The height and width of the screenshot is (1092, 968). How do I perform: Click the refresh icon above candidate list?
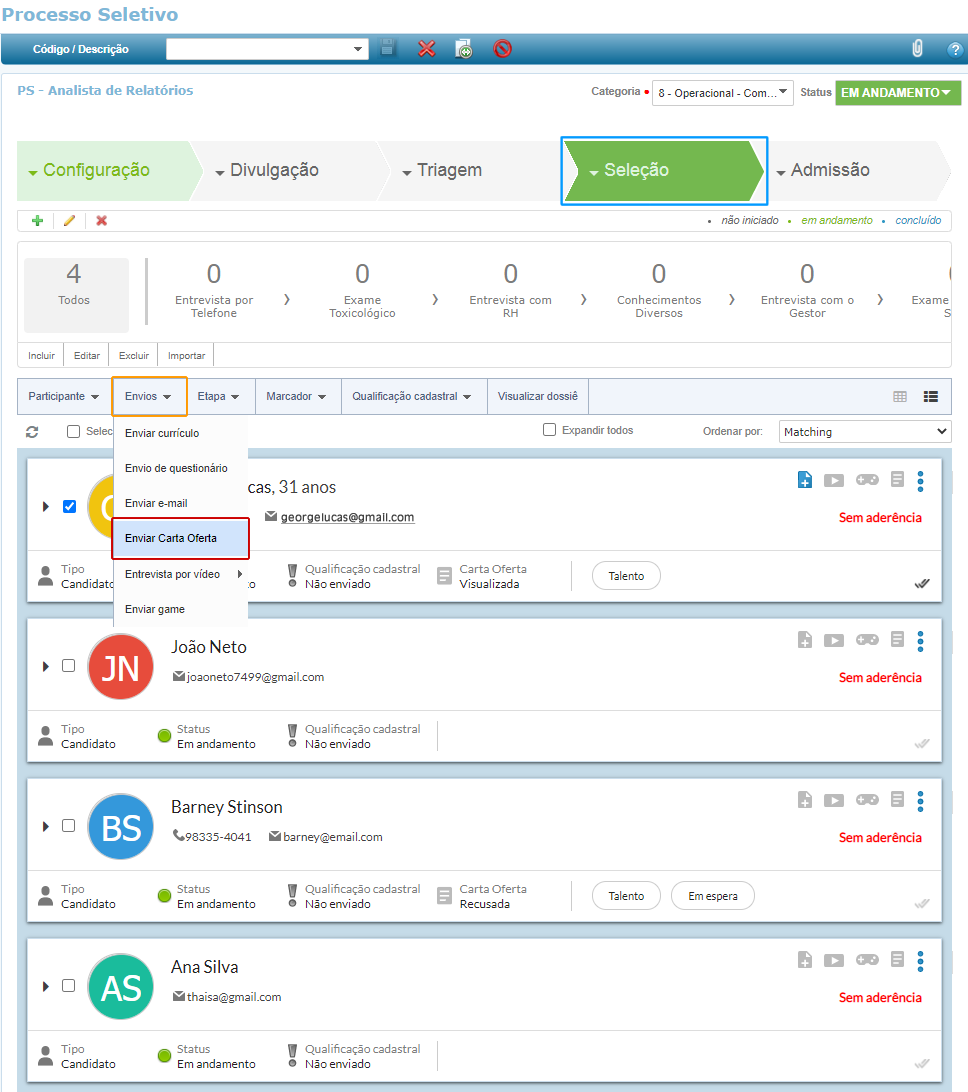32,431
